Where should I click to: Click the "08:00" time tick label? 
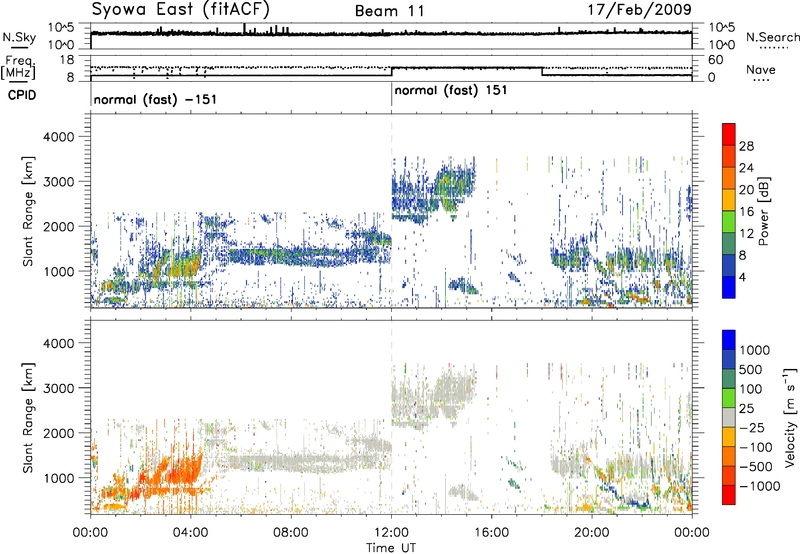pyautogui.click(x=291, y=533)
